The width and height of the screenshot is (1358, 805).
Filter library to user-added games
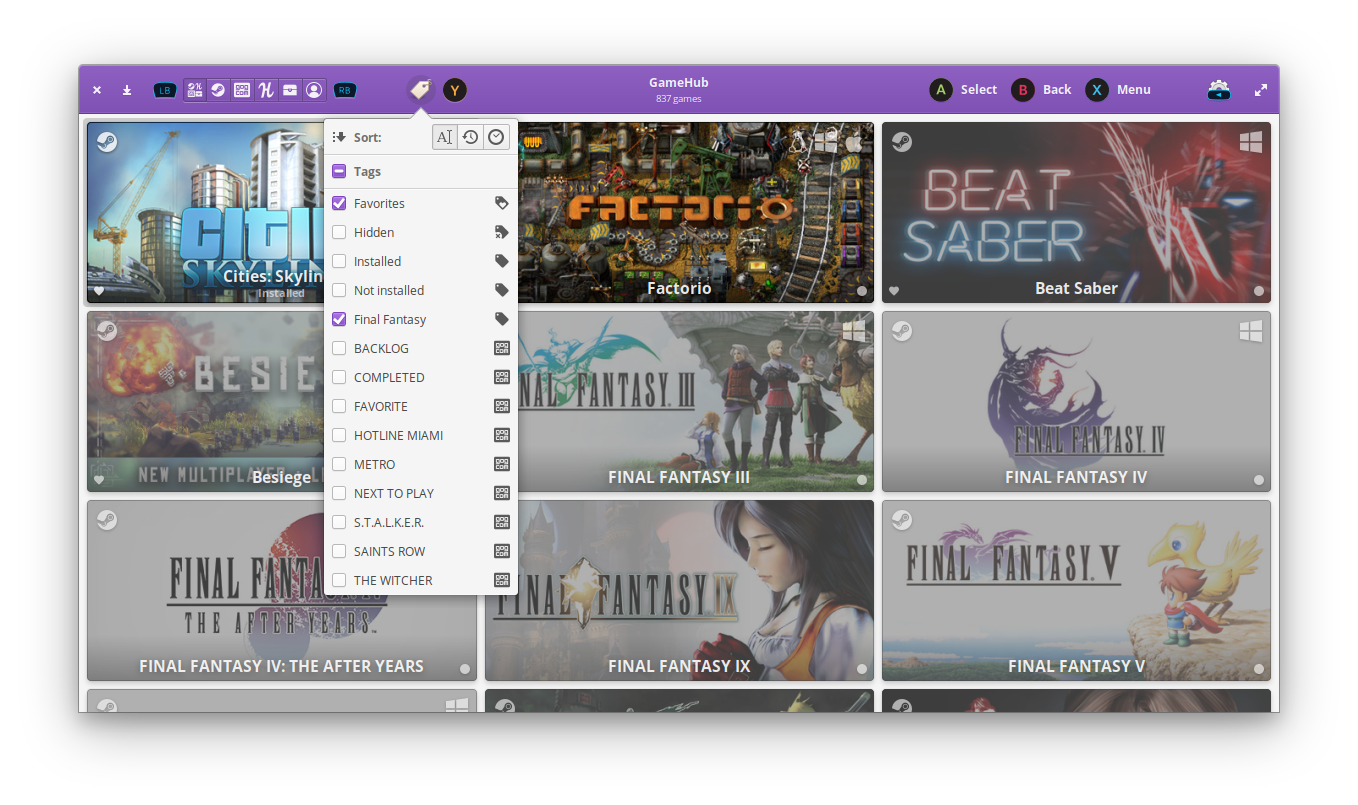coord(314,90)
